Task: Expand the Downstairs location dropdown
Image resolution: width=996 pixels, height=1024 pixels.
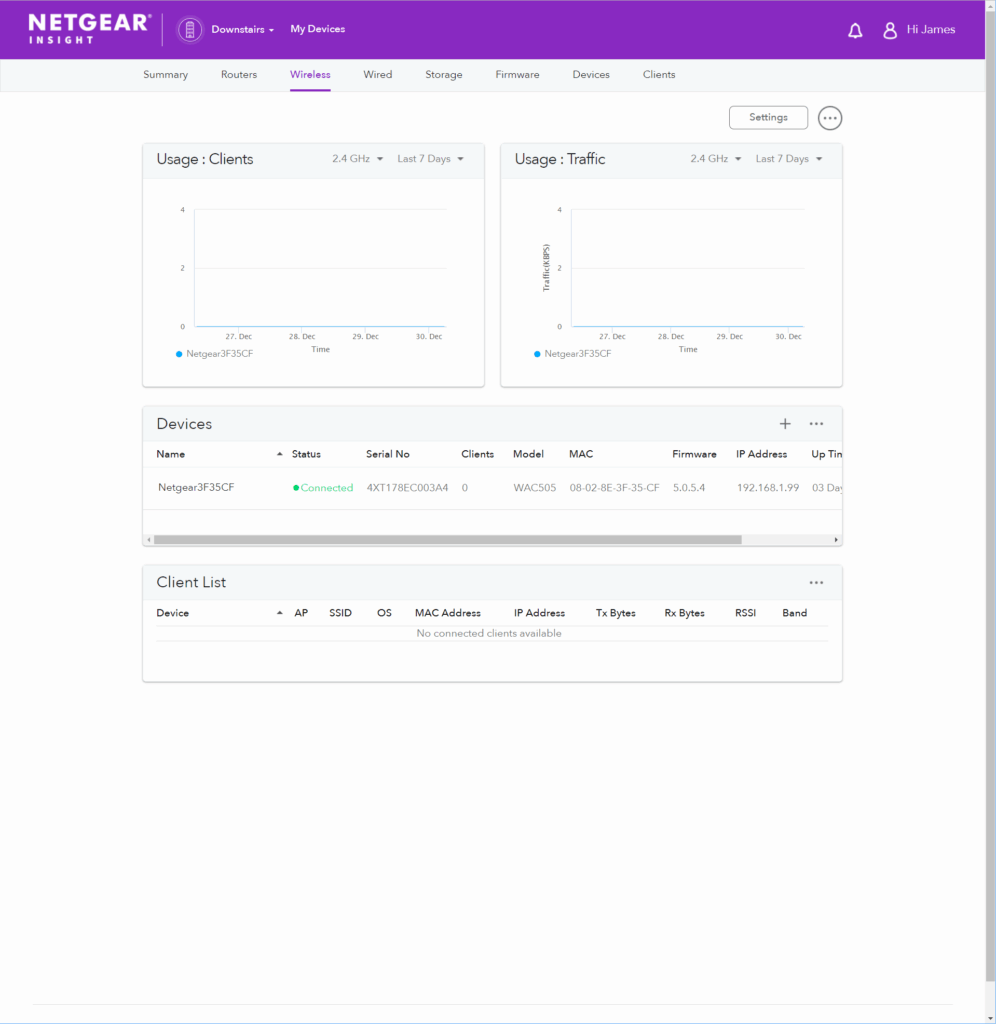Action: 243,30
